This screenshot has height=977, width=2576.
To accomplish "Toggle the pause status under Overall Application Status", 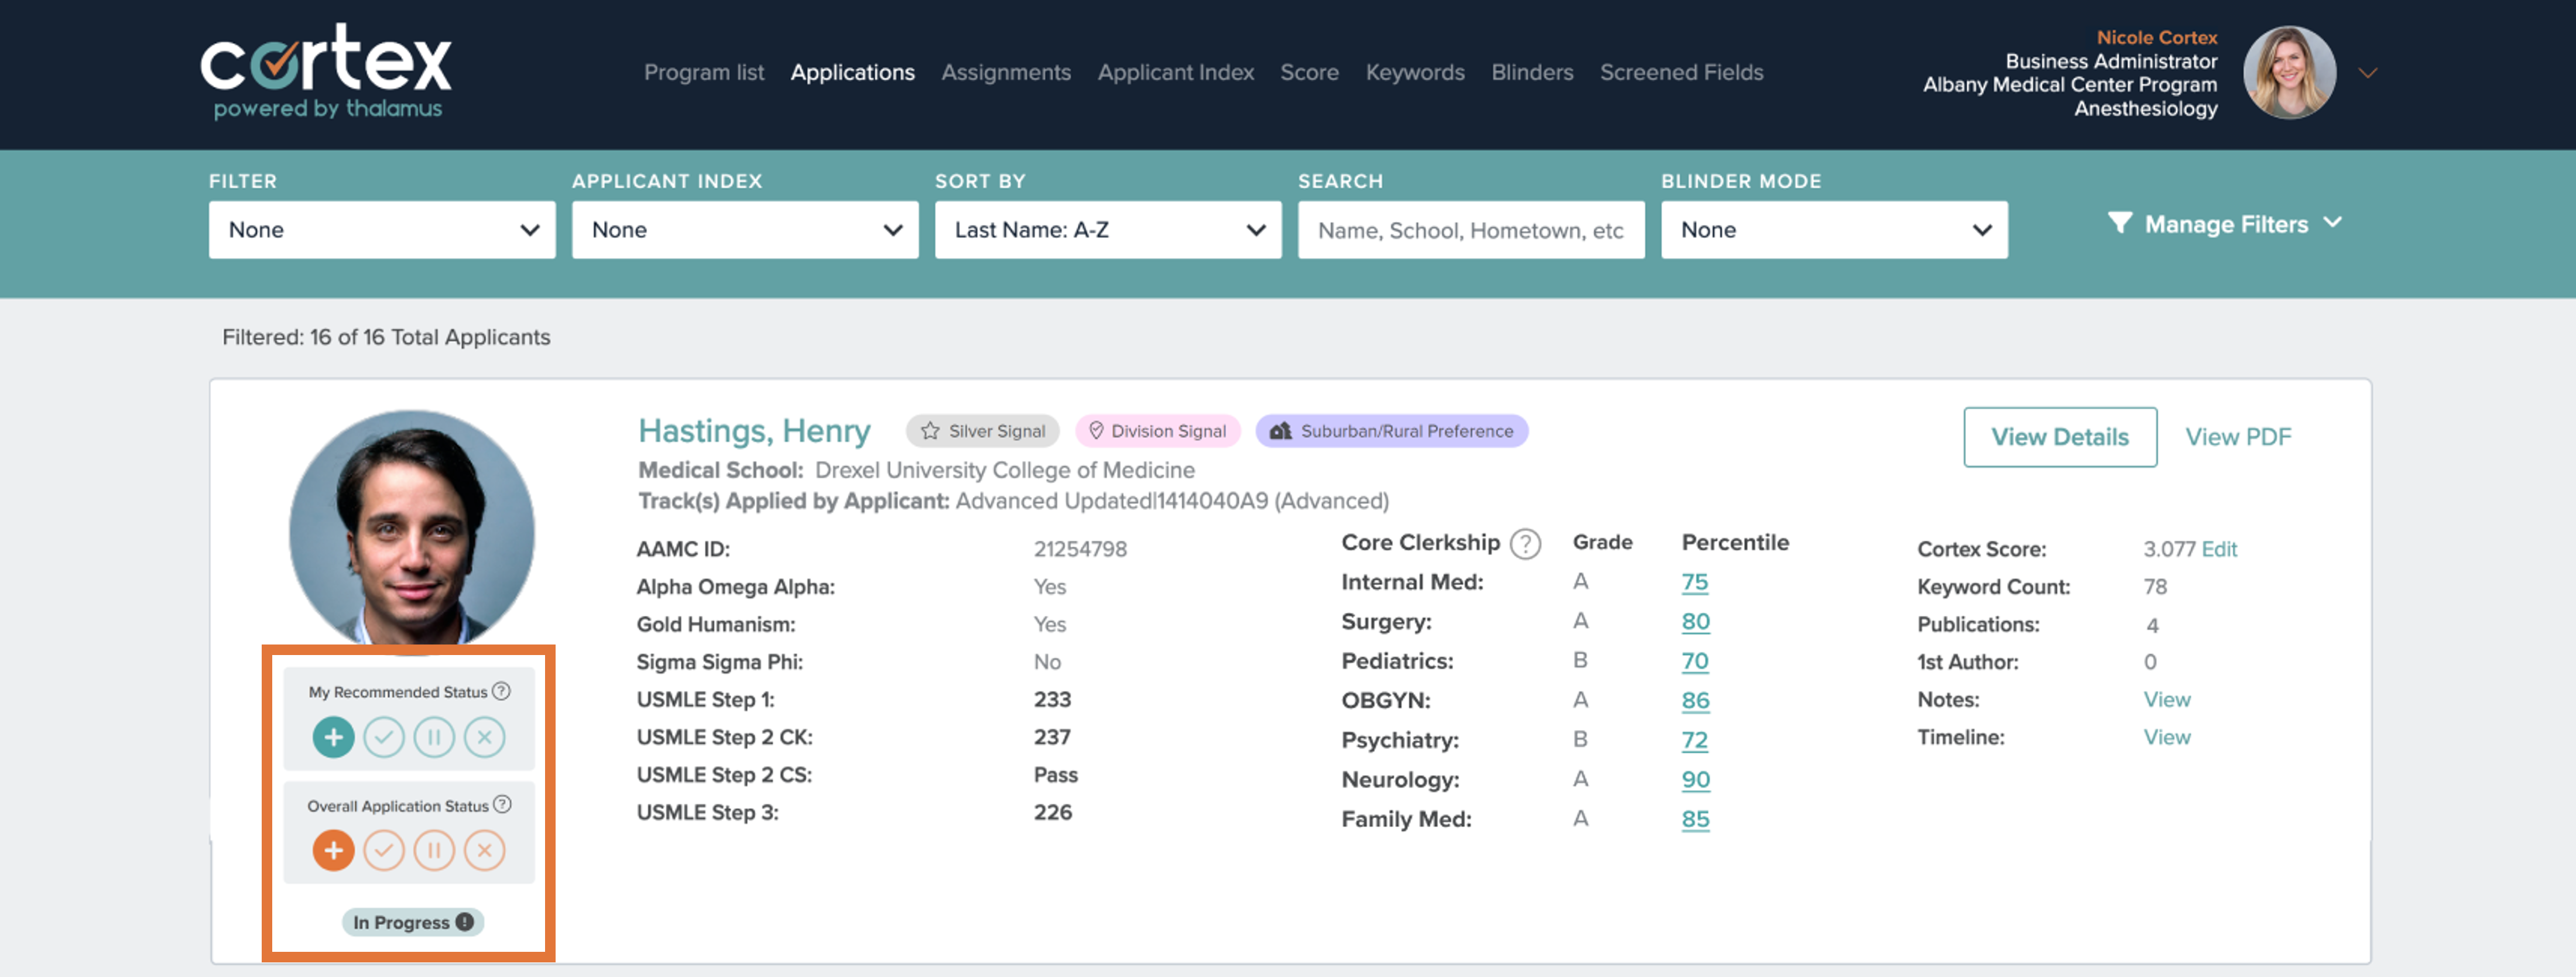I will [x=434, y=850].
